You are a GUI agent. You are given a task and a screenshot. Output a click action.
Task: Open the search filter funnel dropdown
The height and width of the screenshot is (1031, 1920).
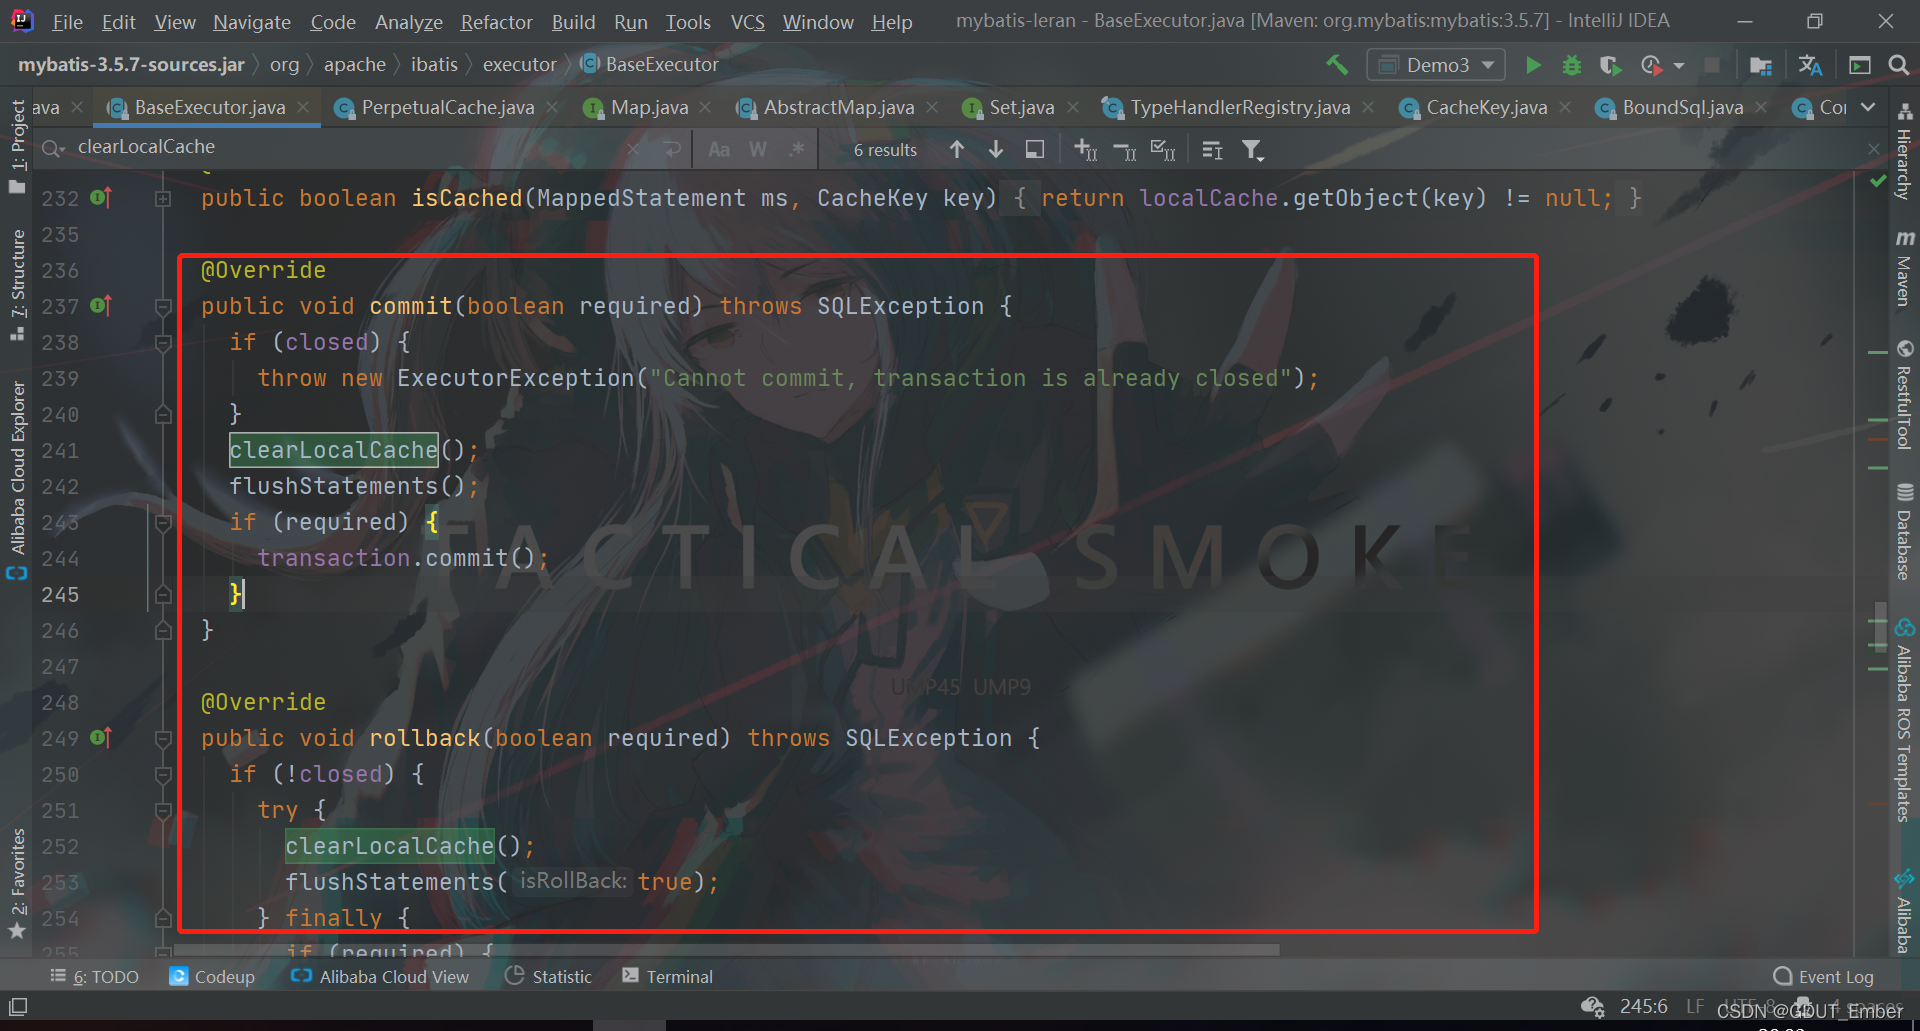point(1253,150)
